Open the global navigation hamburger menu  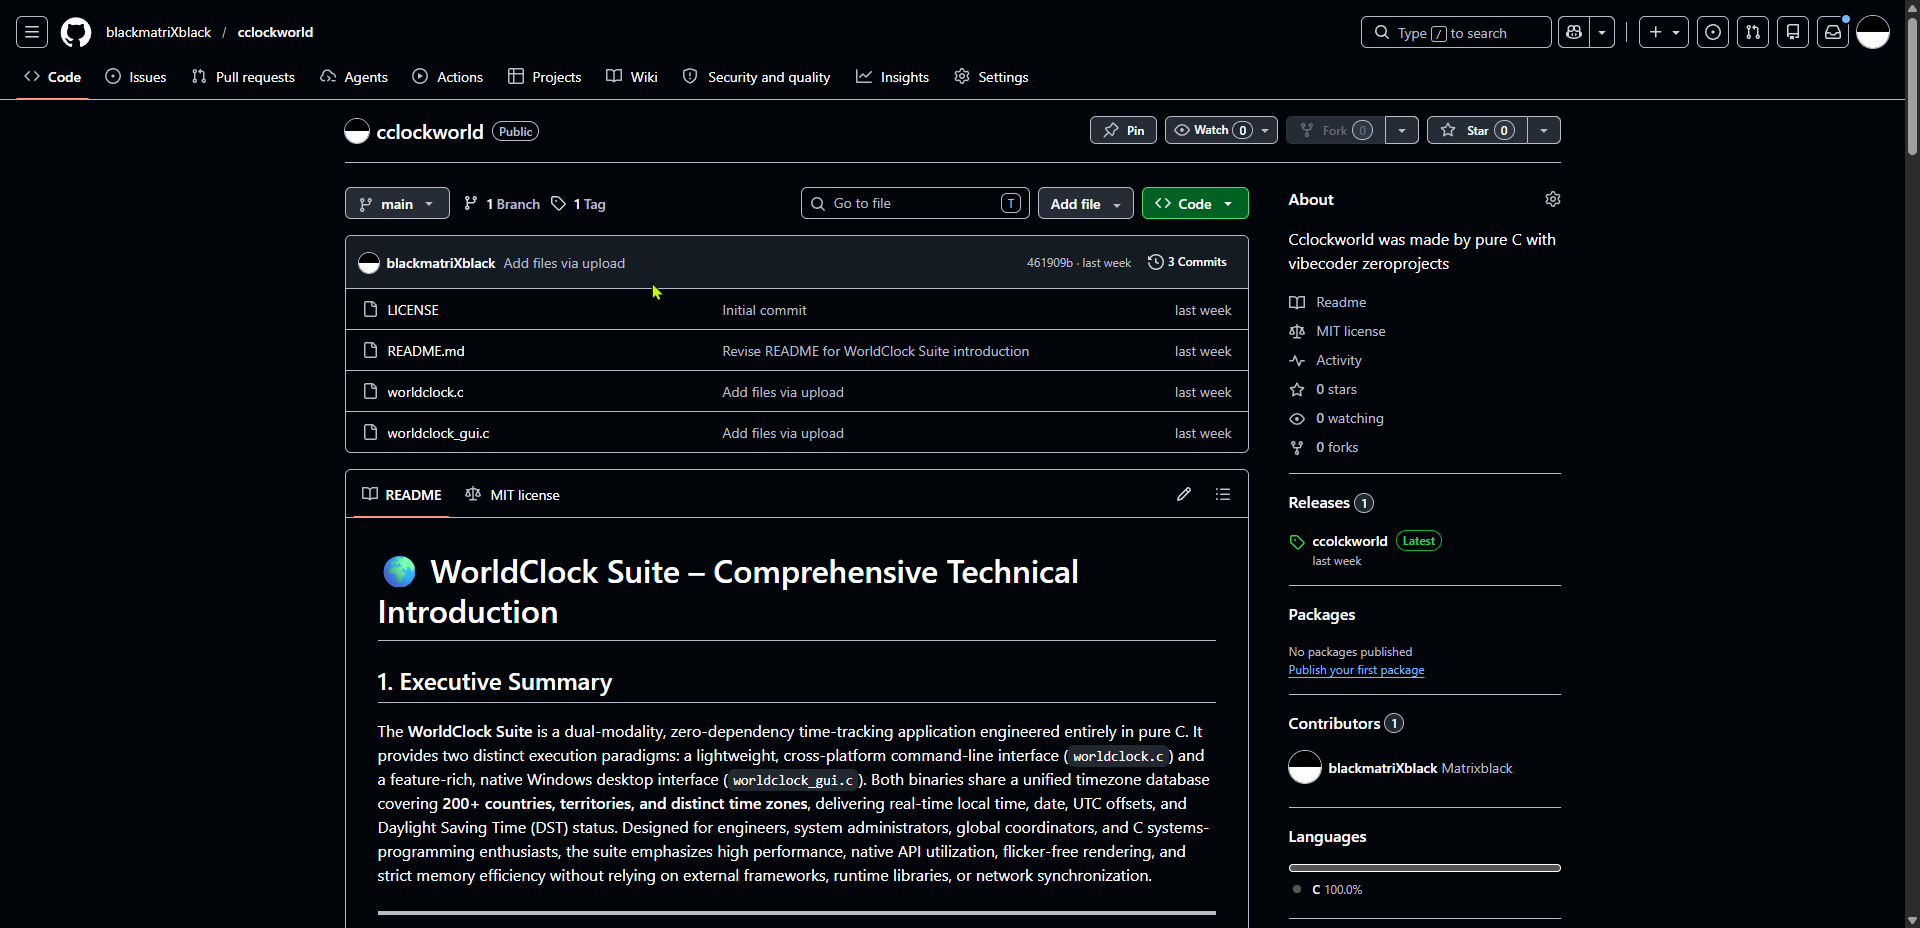coord(32,32)
